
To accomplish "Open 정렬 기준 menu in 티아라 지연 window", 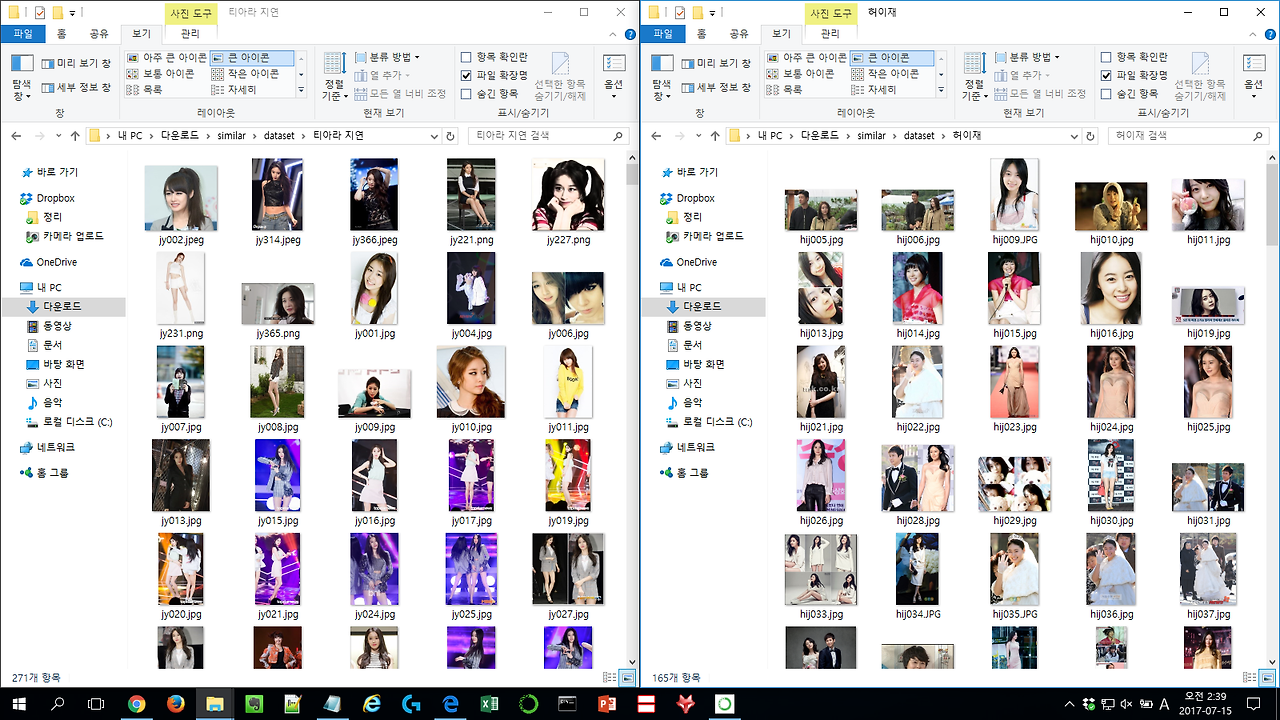I will click(x=334, y=77).
